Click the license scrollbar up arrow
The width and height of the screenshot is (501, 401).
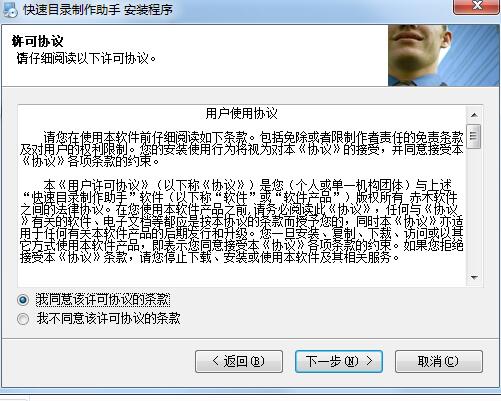(474, 115)
